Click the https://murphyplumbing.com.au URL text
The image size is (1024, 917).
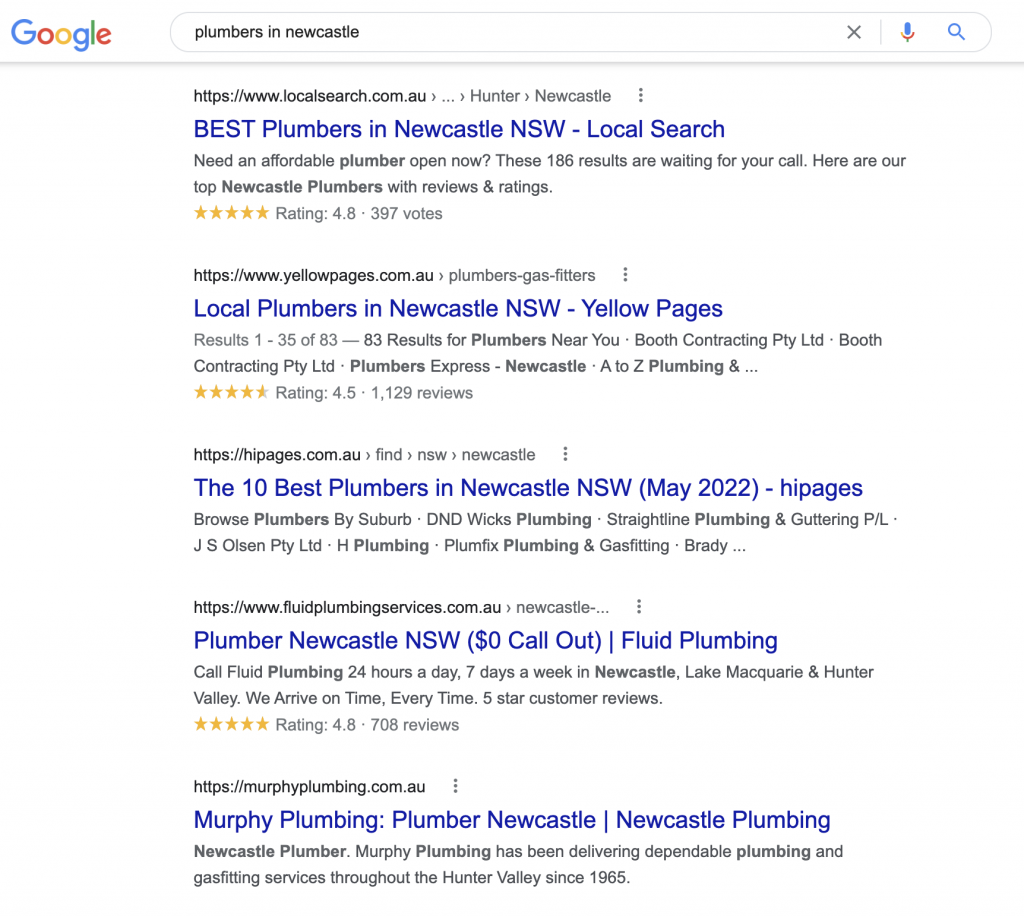(310, 786)
